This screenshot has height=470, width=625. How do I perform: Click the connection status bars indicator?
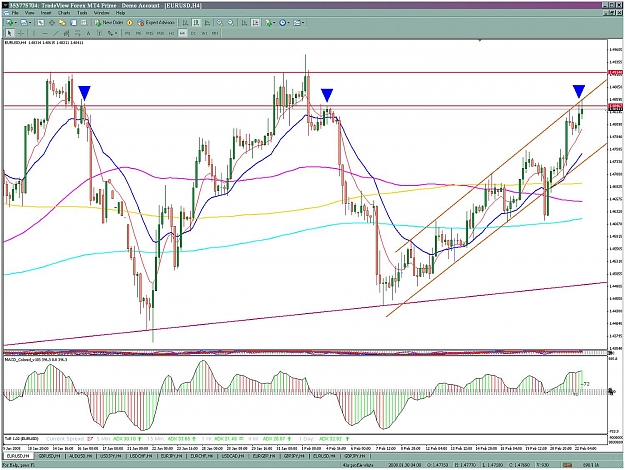click(x=567, y=465)
